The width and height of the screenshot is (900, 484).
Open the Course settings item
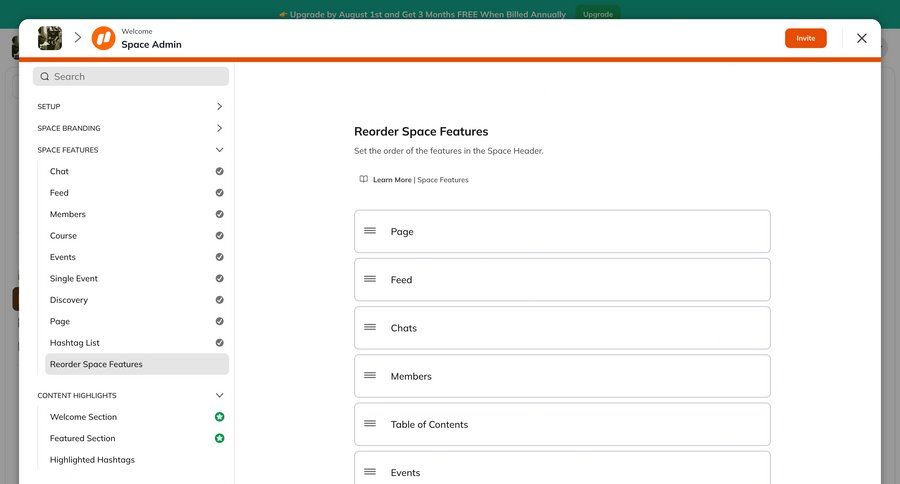pyautogui.click(x=63, y=235)
